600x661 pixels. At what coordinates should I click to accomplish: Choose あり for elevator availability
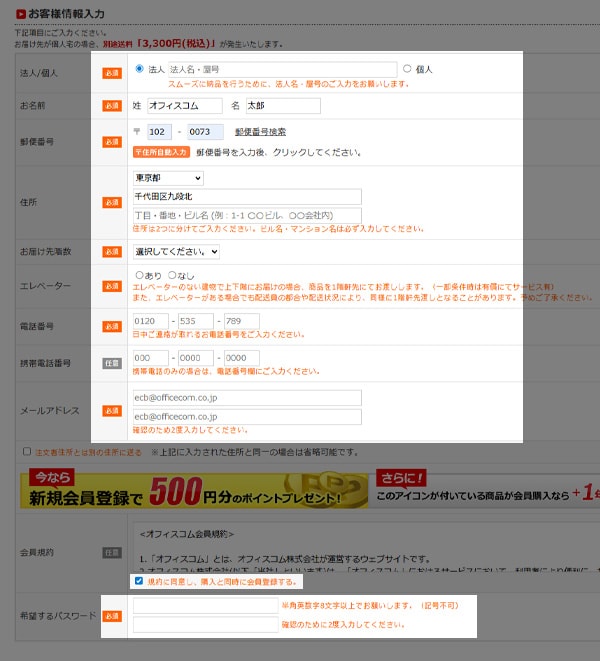(139, 275)
